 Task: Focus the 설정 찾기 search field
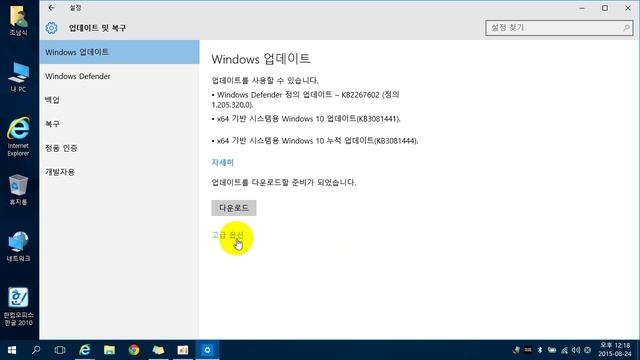pyautogui.click(x=559, y=28)
